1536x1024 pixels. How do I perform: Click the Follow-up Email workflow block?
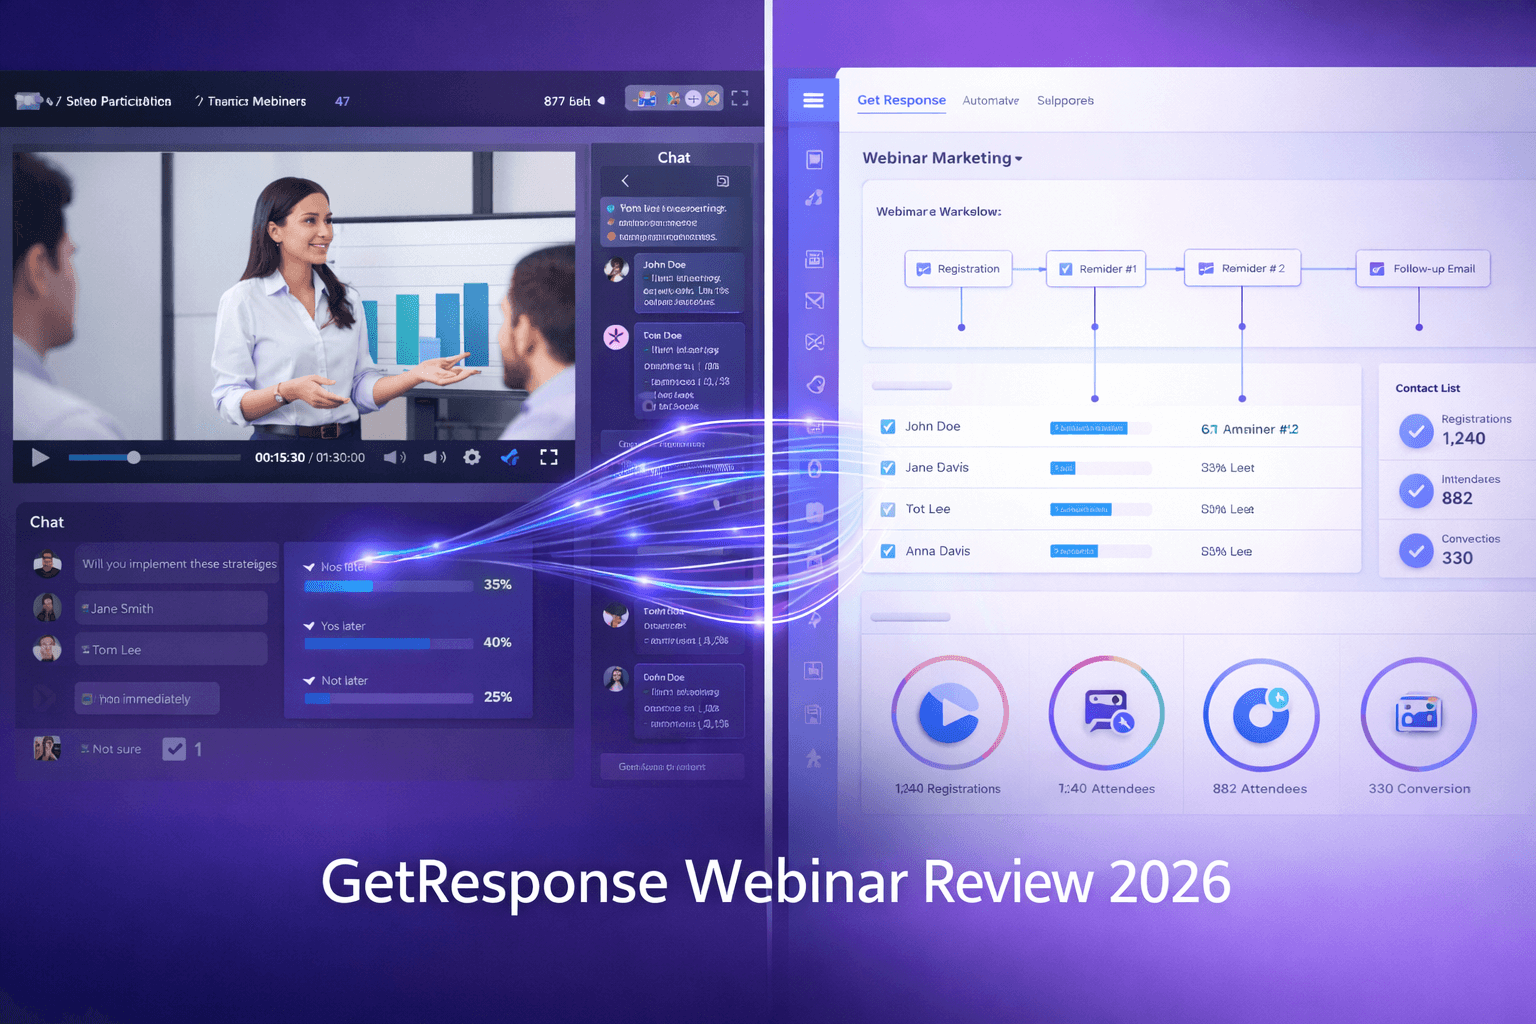pos(1421,268)
